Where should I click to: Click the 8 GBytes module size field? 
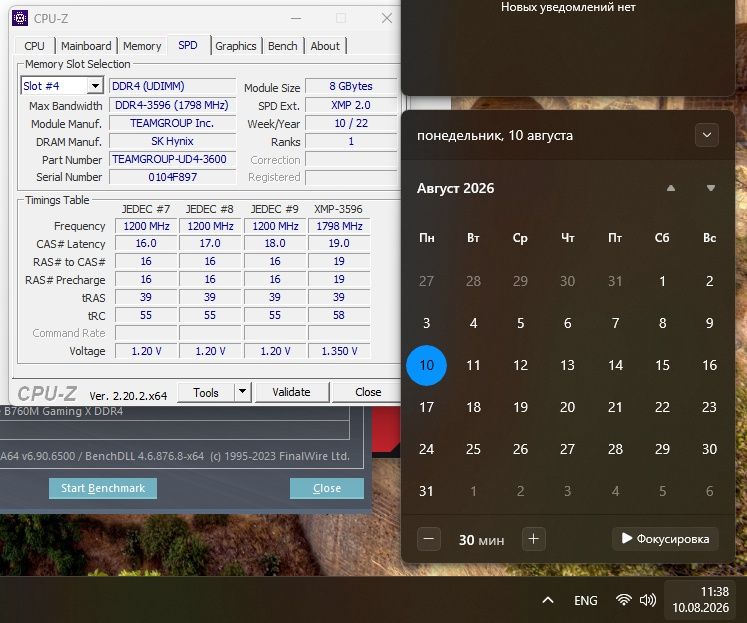click(351, 86)
